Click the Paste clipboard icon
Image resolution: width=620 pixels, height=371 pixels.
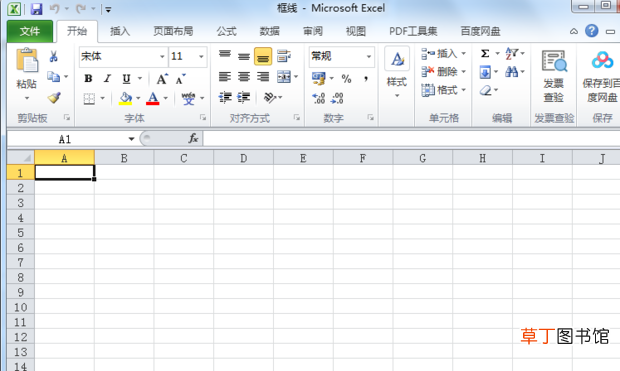[x=27, y=61]
